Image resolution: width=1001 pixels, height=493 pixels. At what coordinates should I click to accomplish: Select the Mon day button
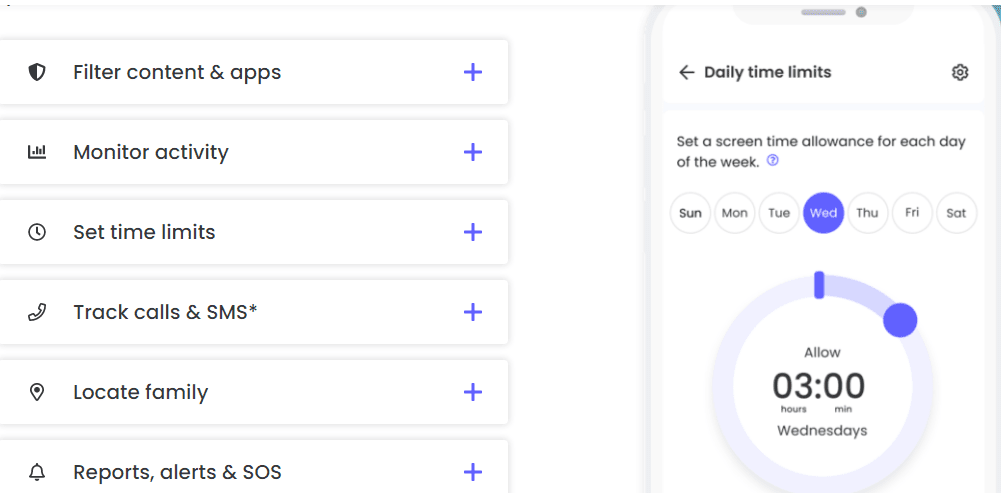pos(735,213)
